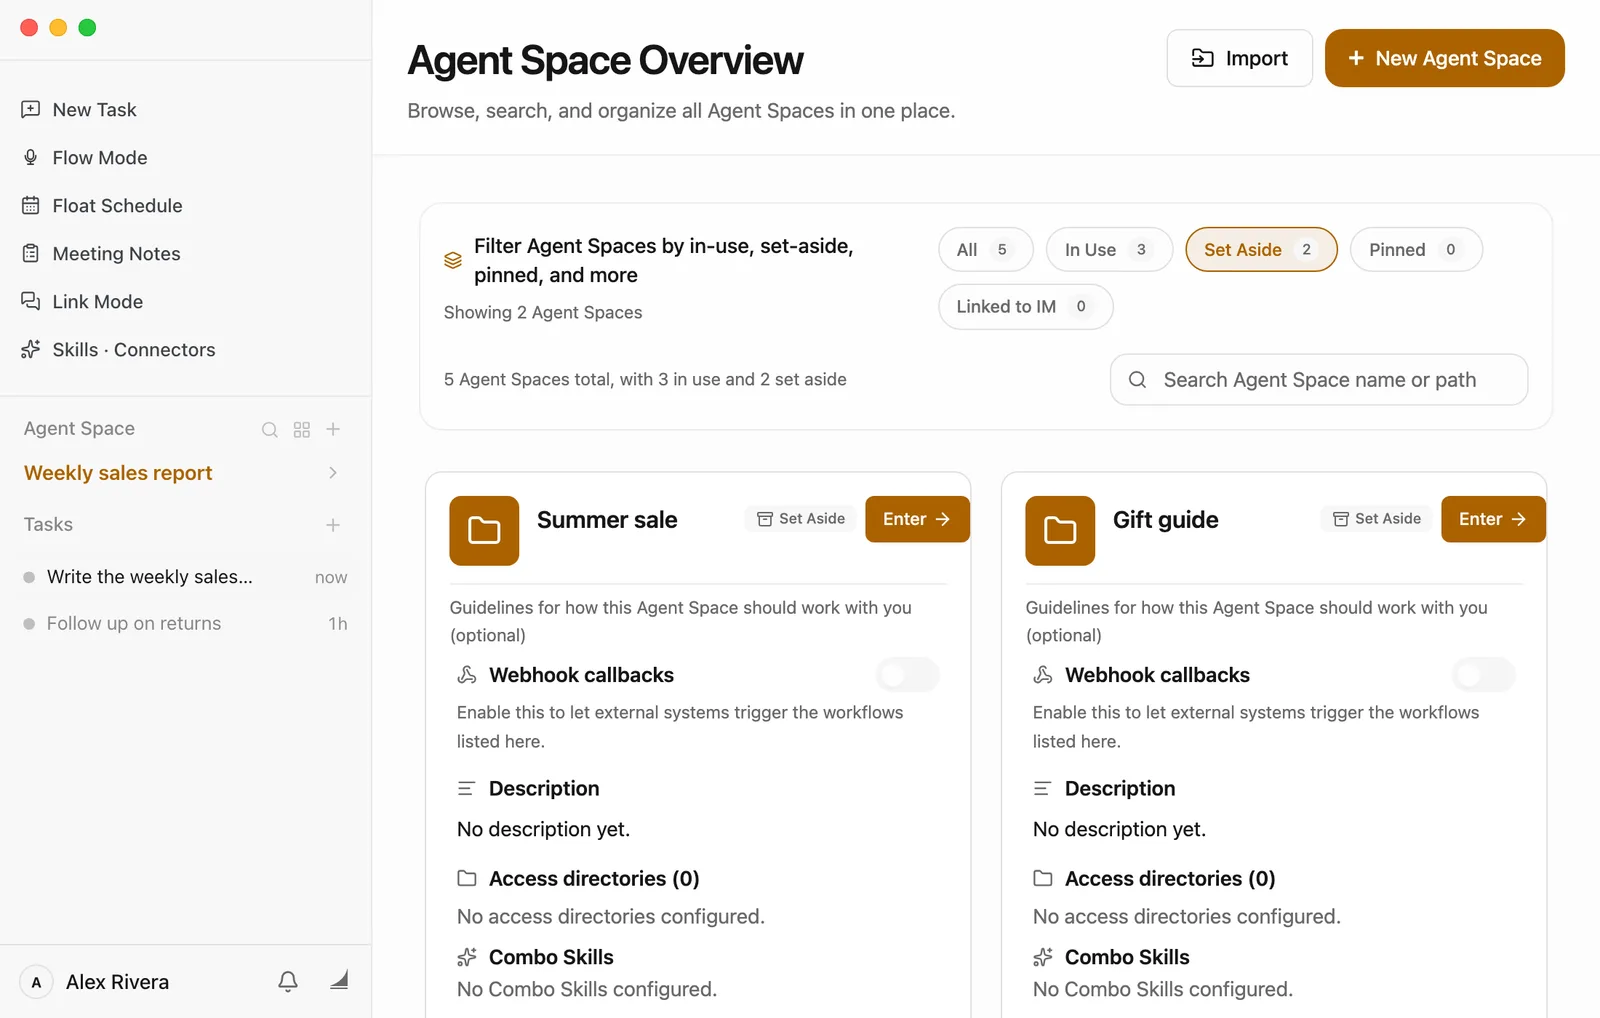Search Agent Spaces via sidebar magnifier icon
1600x1018 pixels.
[270, 429]
